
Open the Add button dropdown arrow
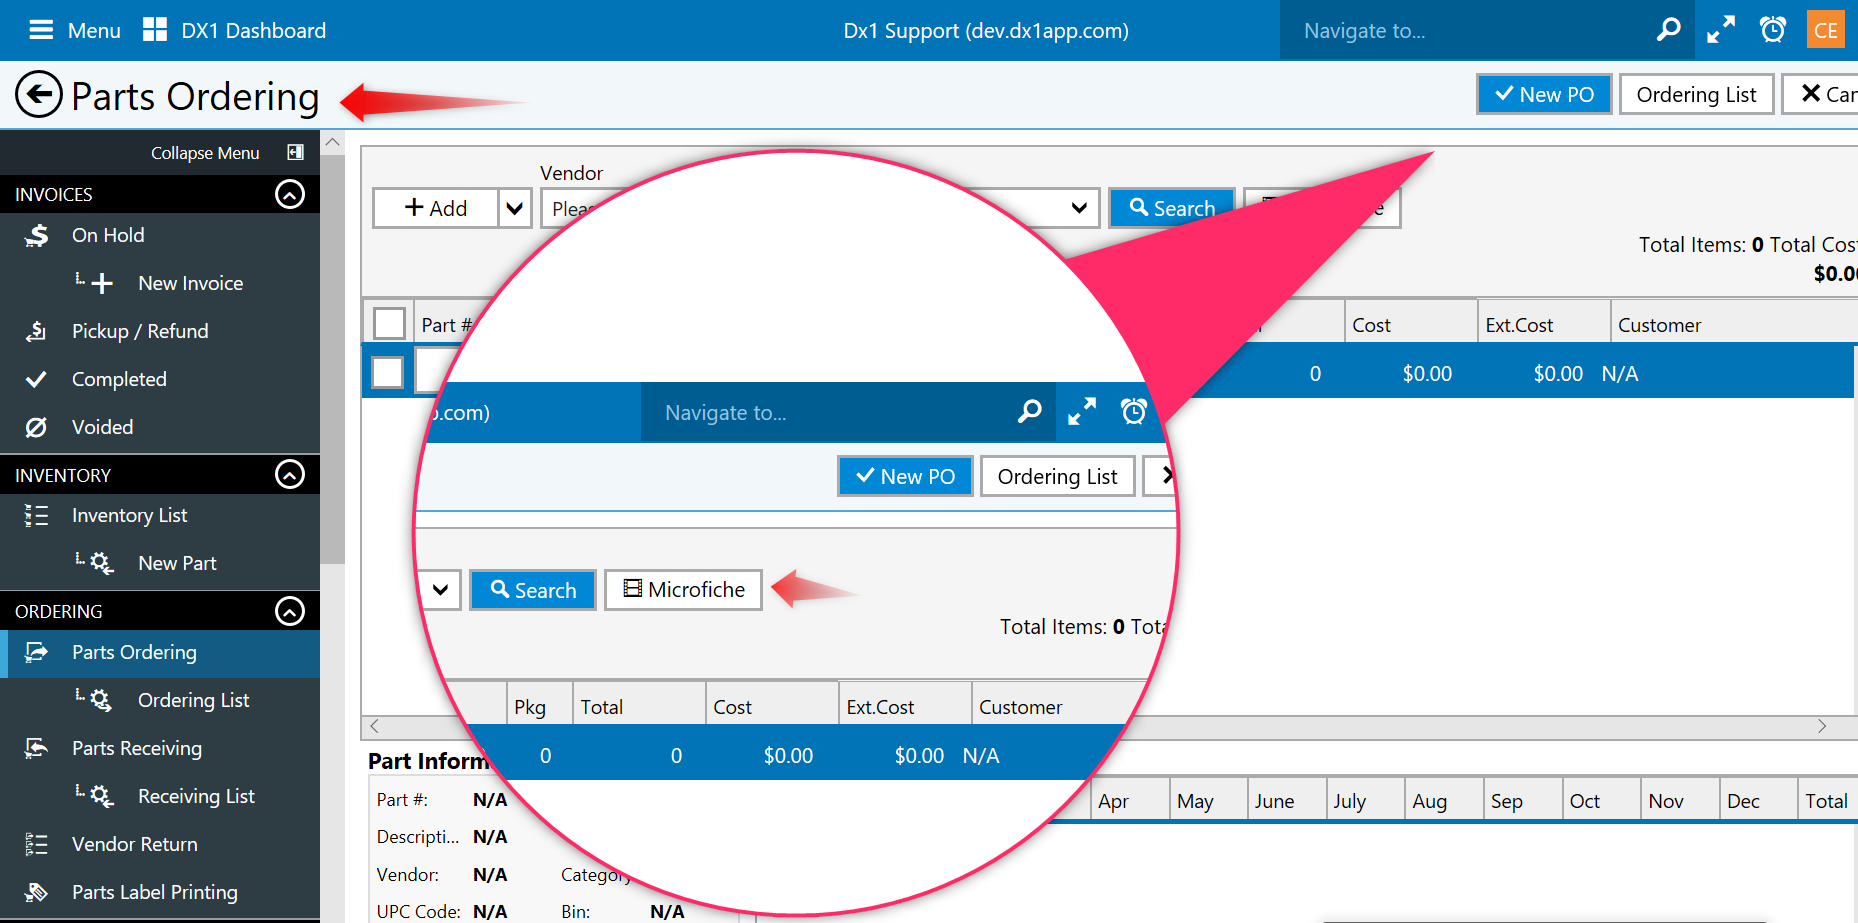[514, 208]
